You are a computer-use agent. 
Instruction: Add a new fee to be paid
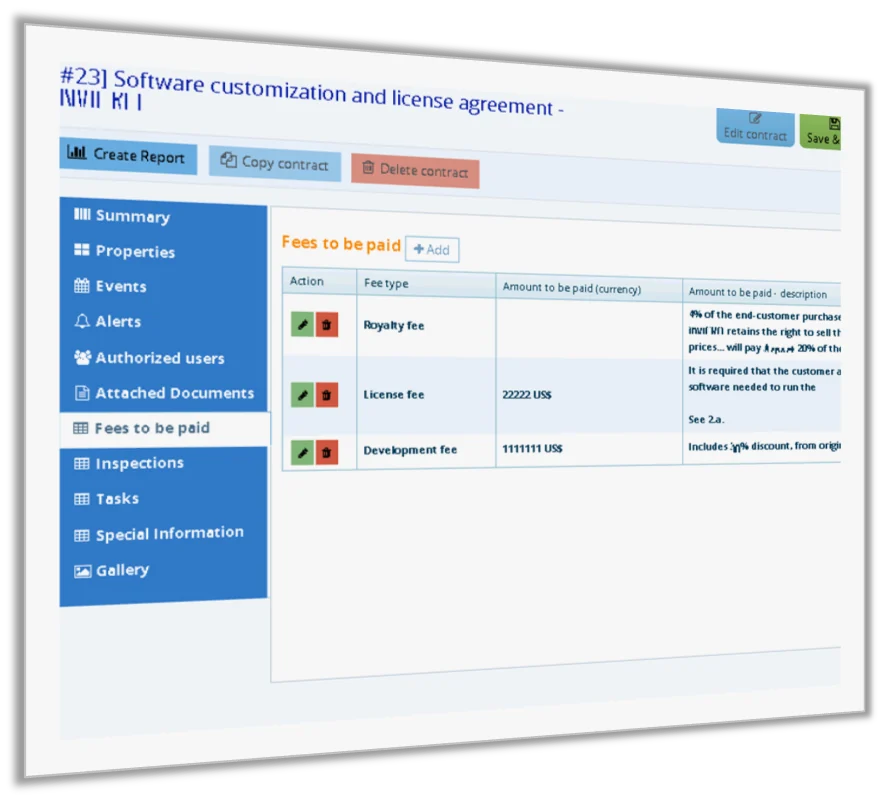(432, 250)
